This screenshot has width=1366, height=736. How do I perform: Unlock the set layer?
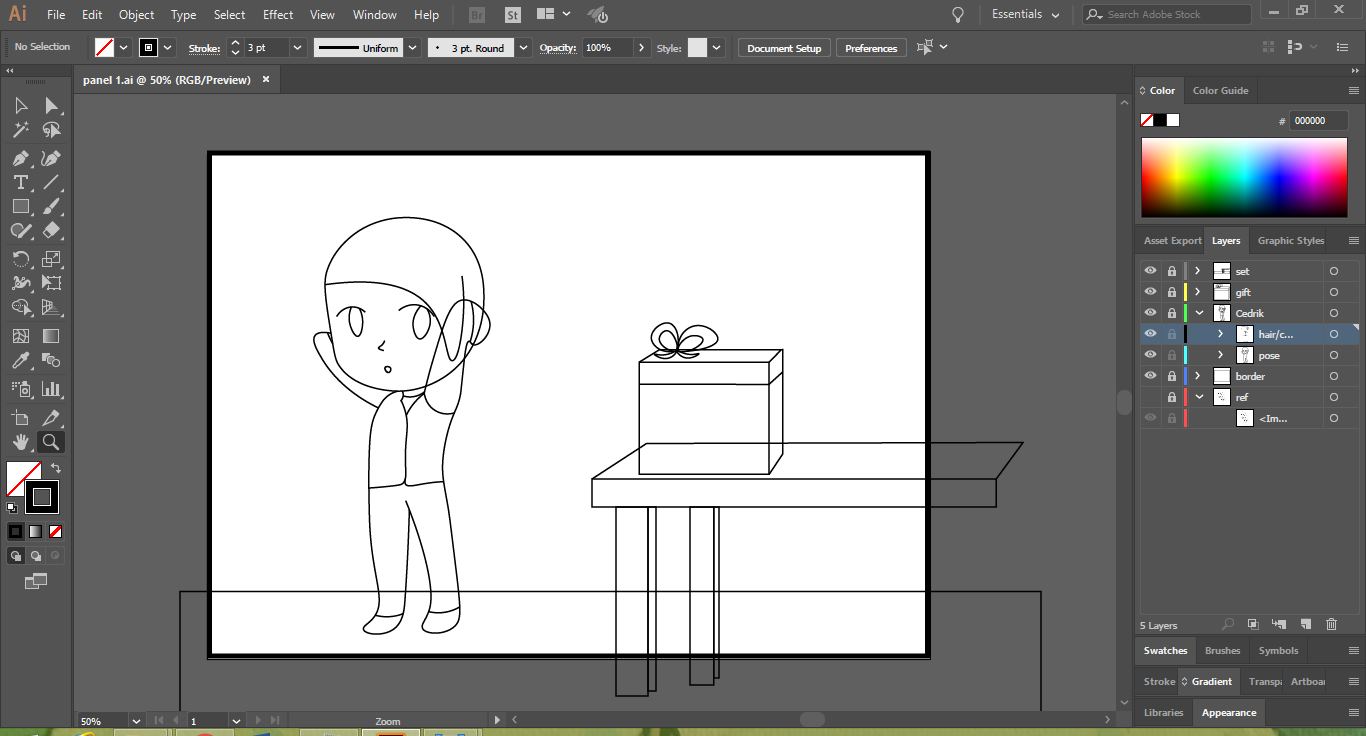[1172, 271]
